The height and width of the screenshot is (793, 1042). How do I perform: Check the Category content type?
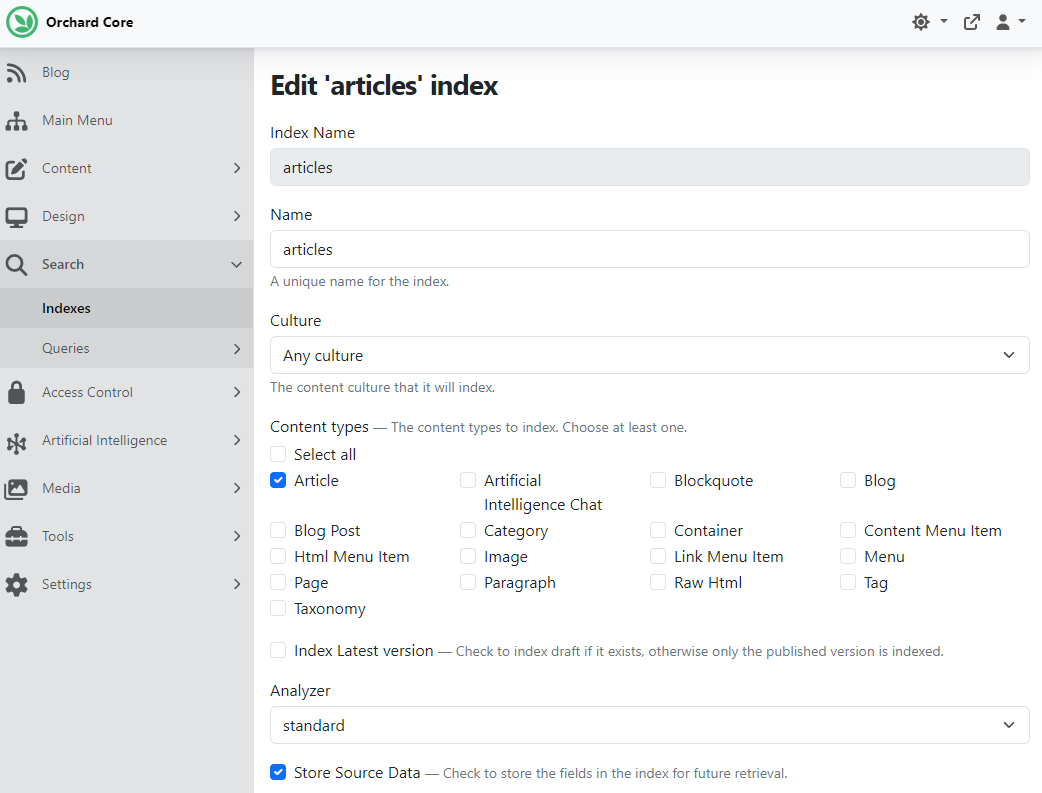(x=468, y=530)
